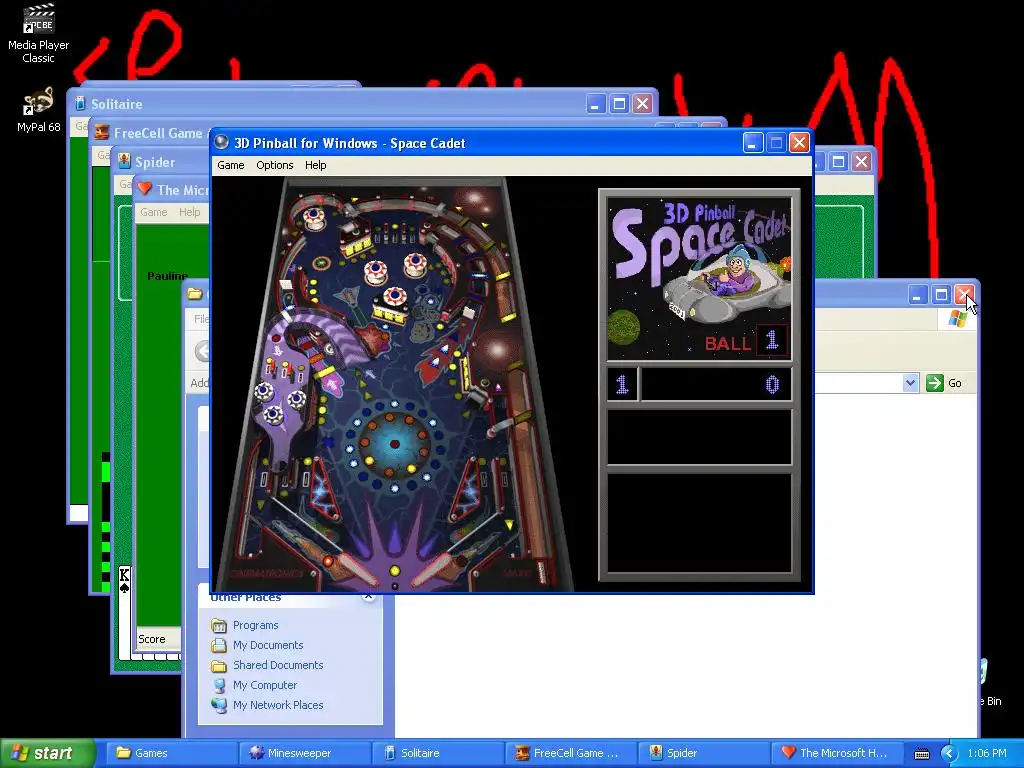The width and height of the screenshot is (1024, 768).
Task: Click the BALL 1 indicator in Pinball
Action: [x=745, y=341]
